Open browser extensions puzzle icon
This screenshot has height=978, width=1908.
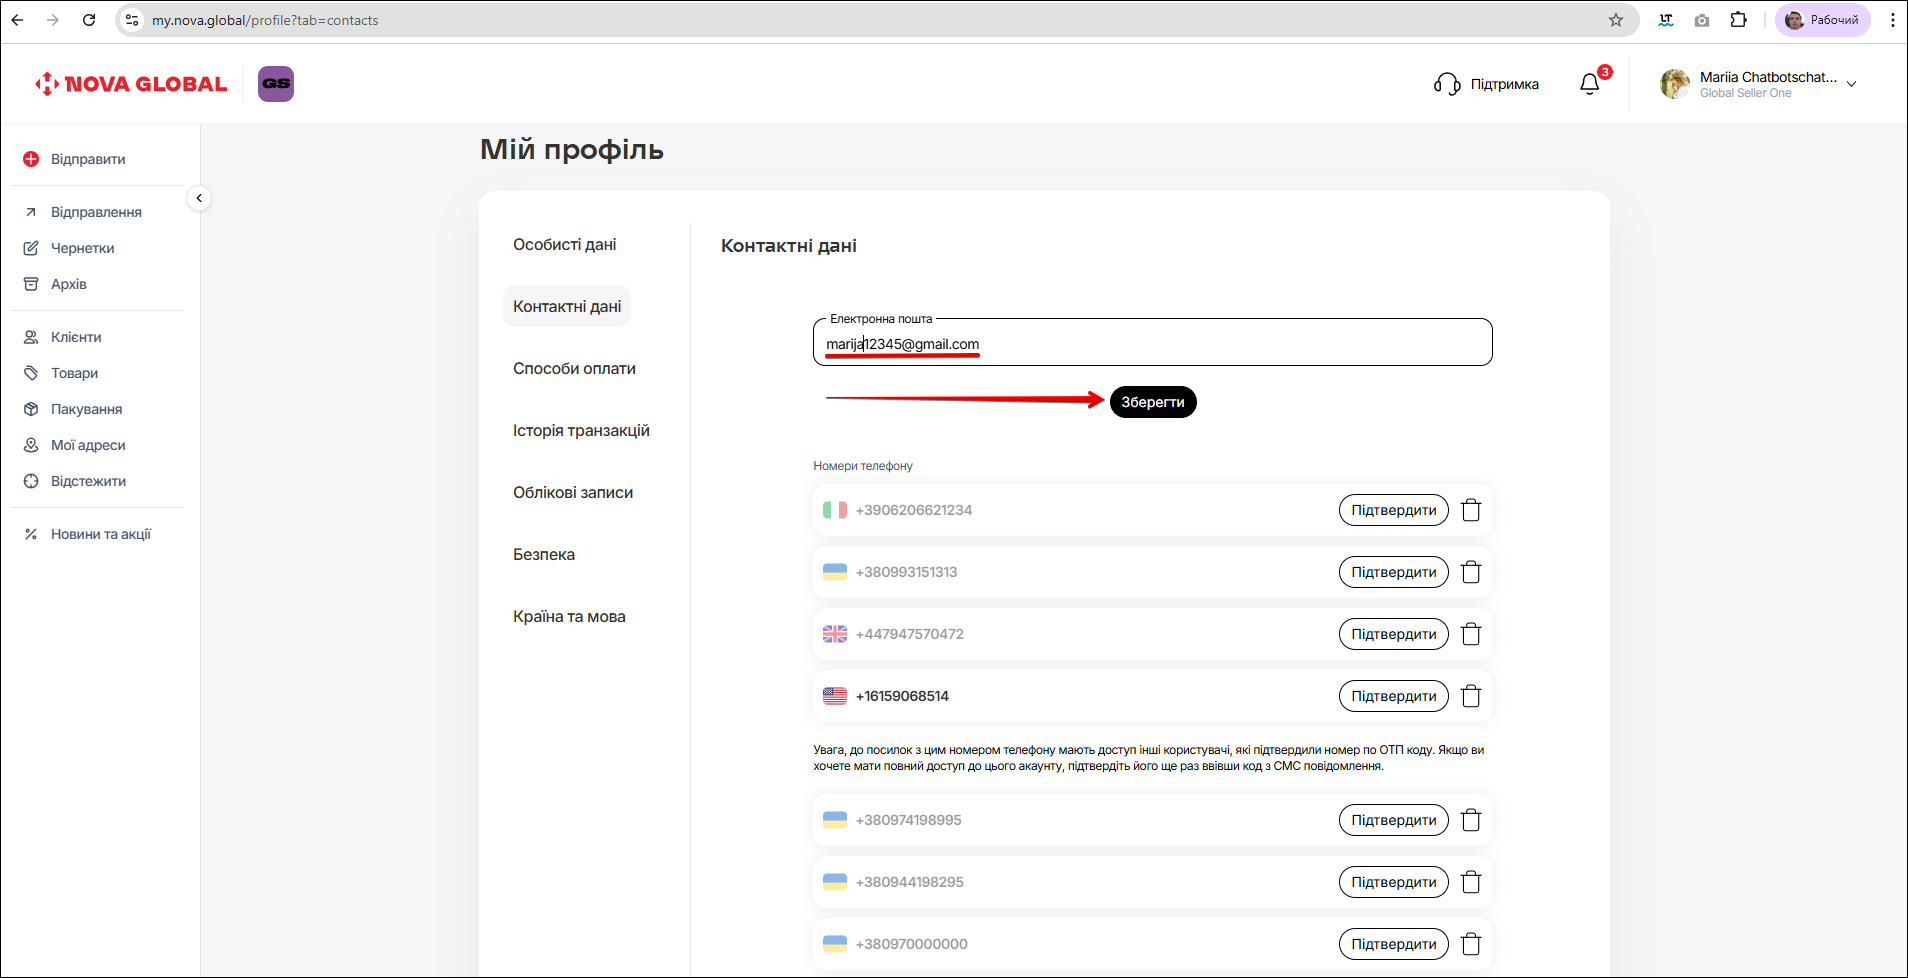tap(1739, 20)
